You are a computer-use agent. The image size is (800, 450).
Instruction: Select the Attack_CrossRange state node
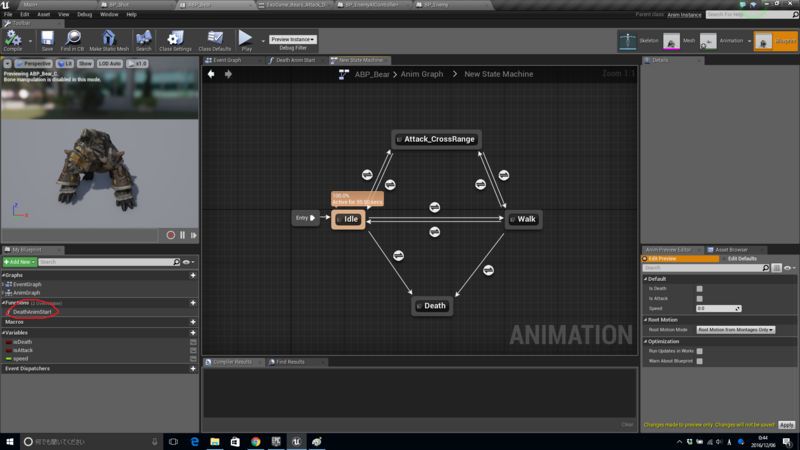[x=436, y=139]
